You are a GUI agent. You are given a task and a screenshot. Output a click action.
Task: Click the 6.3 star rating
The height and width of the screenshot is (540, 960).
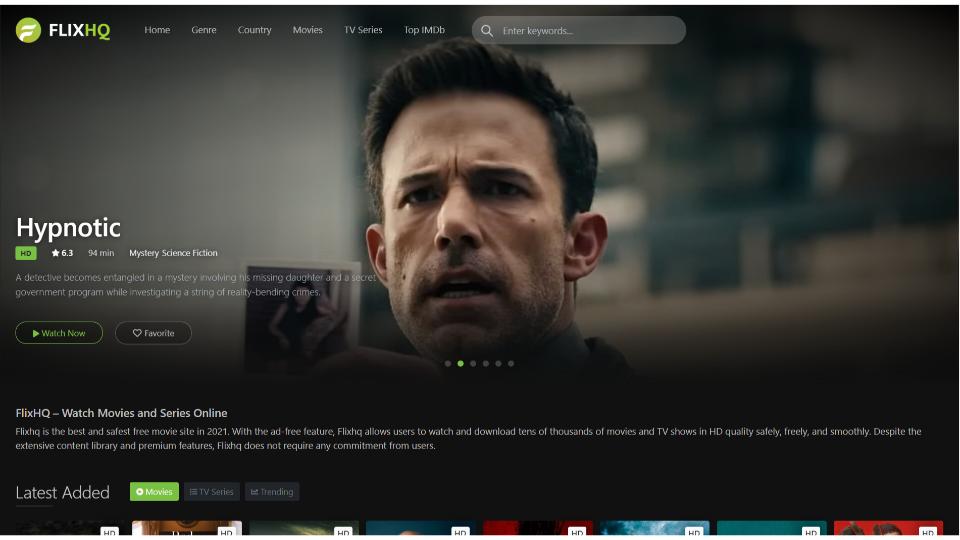click(62, 253)
